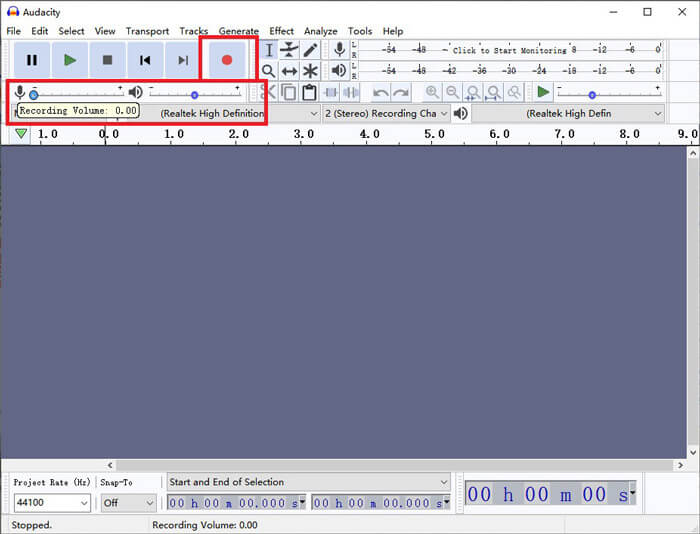Open audio position format arrow
Screen dimensions: 700x534
pos(633,492)
